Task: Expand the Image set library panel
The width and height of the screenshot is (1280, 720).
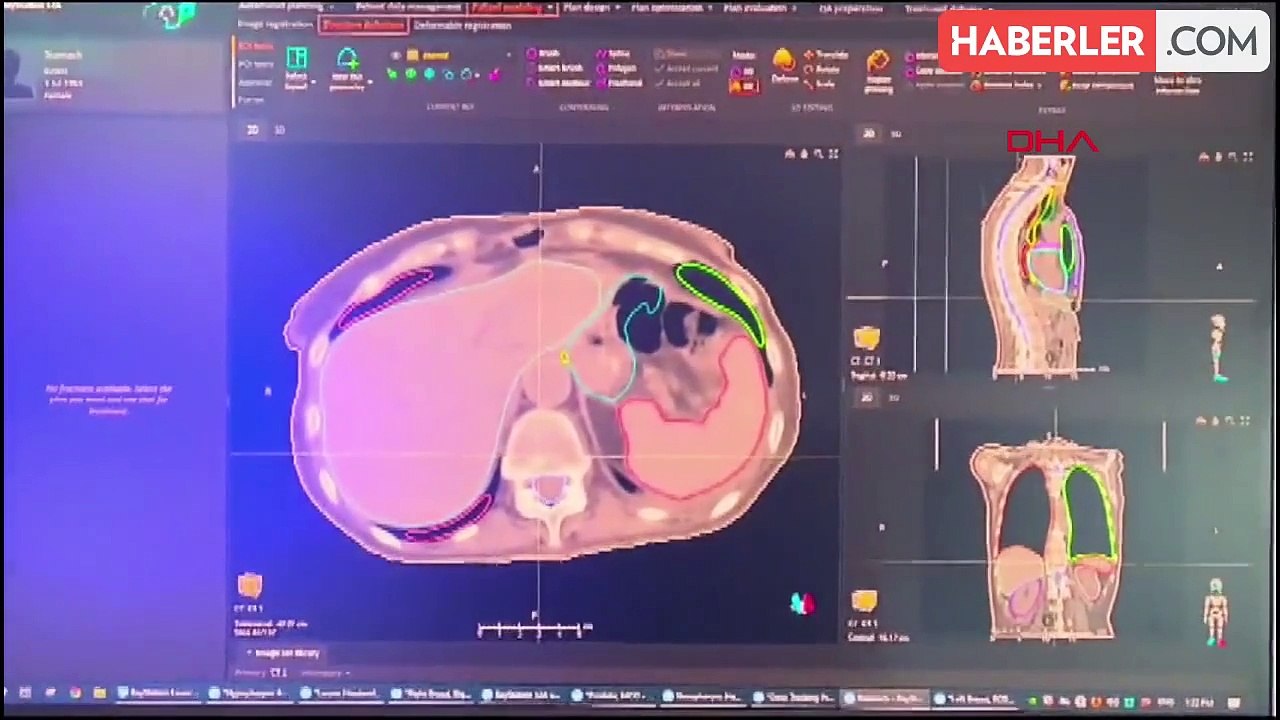Action: (x=286, y=653)
